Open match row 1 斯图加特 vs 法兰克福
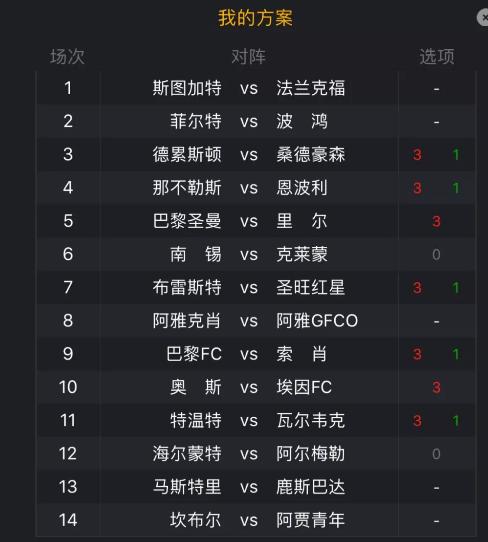The width and height of the screenshot is (488, 542). (x=256, y=88)
